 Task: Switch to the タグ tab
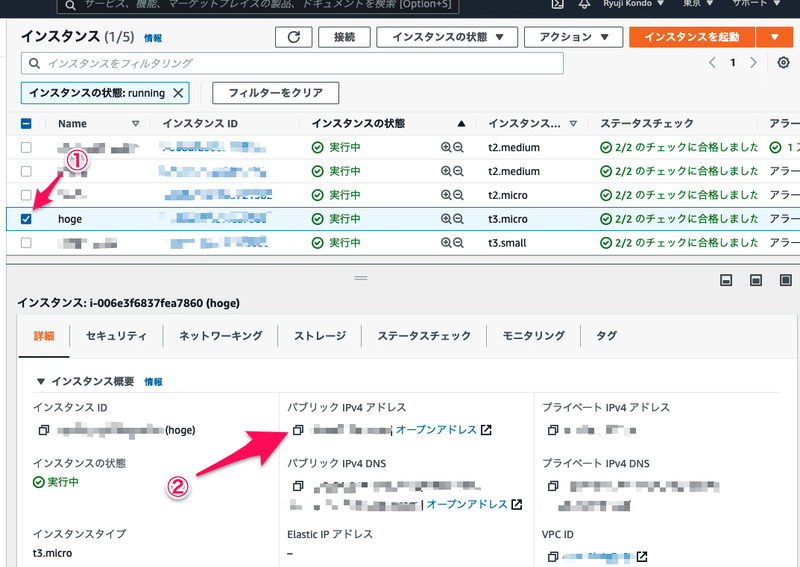coord(606,336)
